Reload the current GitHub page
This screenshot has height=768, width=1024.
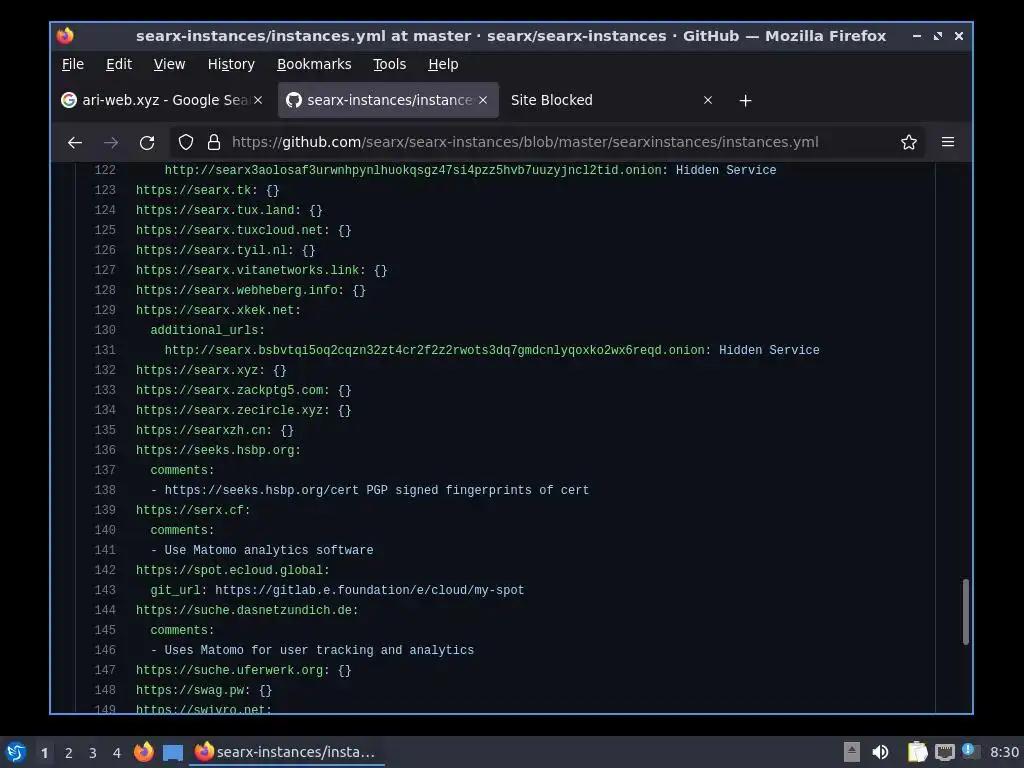[147, 142]
